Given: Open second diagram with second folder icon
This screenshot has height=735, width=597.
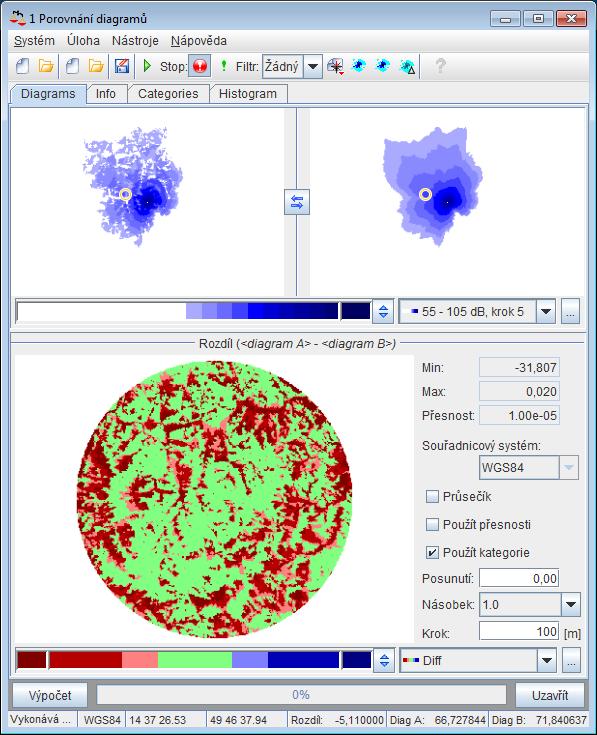Looking at the screenshot, I should 96,66.
